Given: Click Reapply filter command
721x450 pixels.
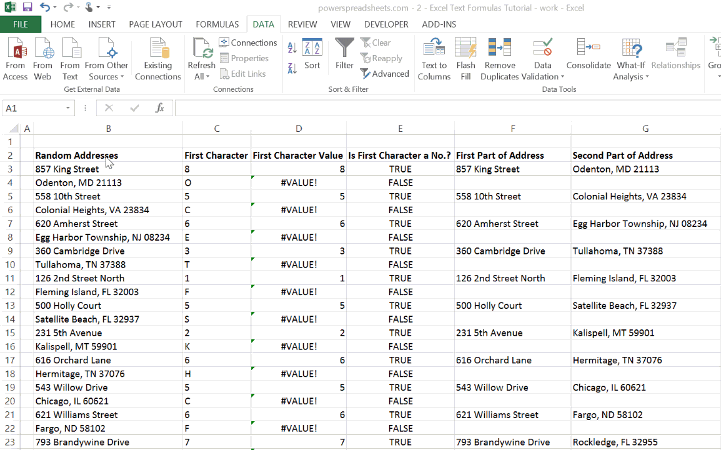Looking at the screenshot, I should (381, 58).
